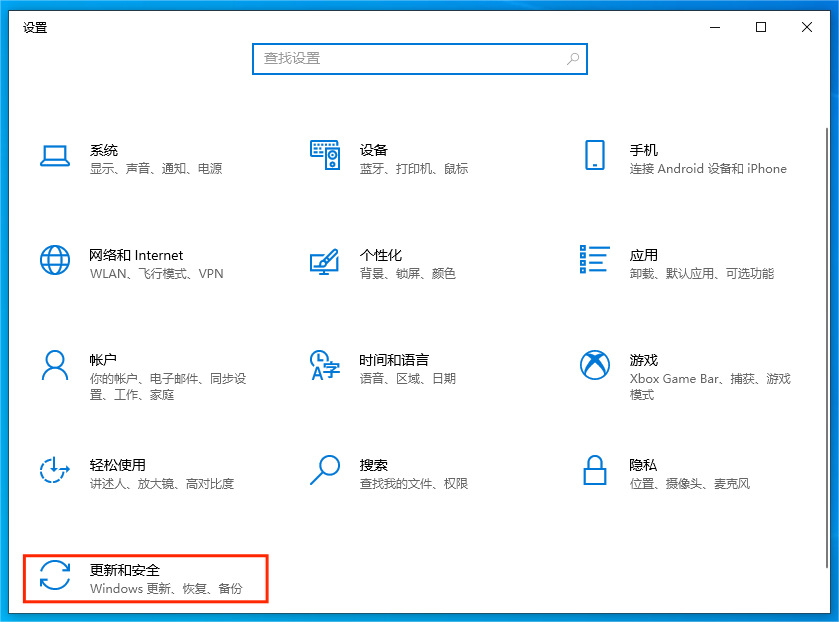Click the 连接 Android 设备和 iPhone link
Viewport: 839px width, 622px height.
(x=708, y=169)
